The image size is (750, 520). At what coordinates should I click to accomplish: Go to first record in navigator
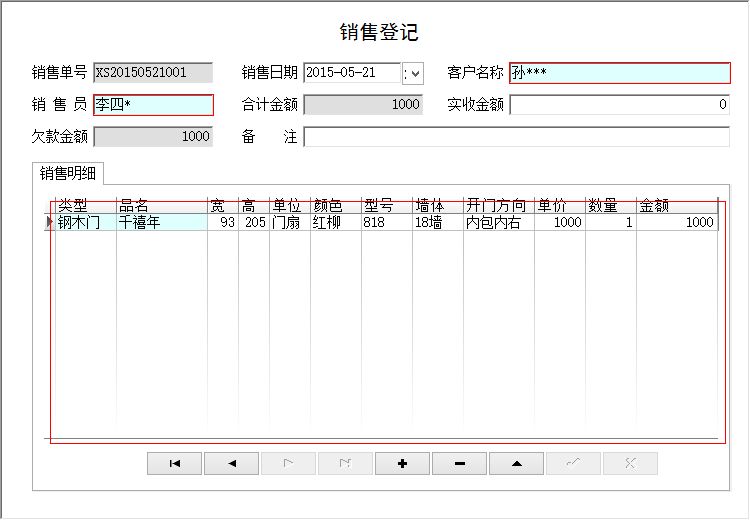[x=174, y=463]
